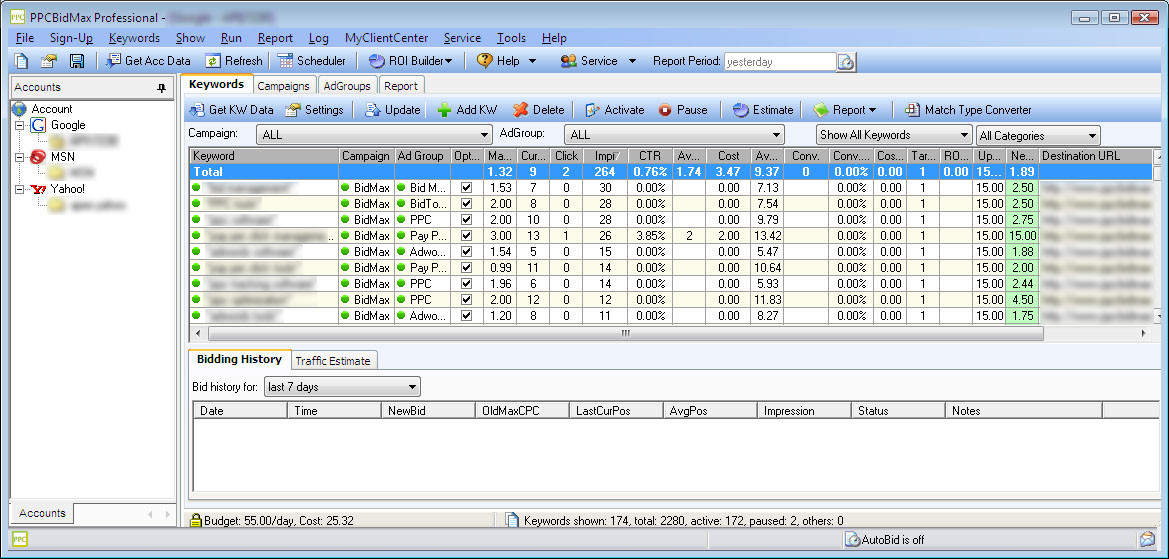The width and height of the screenshot is (1169, 559).
Task: Click the Estimate button
Action: pyautogui.click(x=763, y=110)
